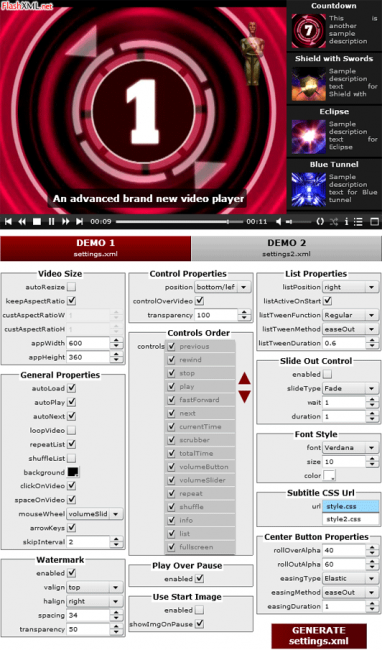Toggle the playlist list icon

(x=358, y=222)
